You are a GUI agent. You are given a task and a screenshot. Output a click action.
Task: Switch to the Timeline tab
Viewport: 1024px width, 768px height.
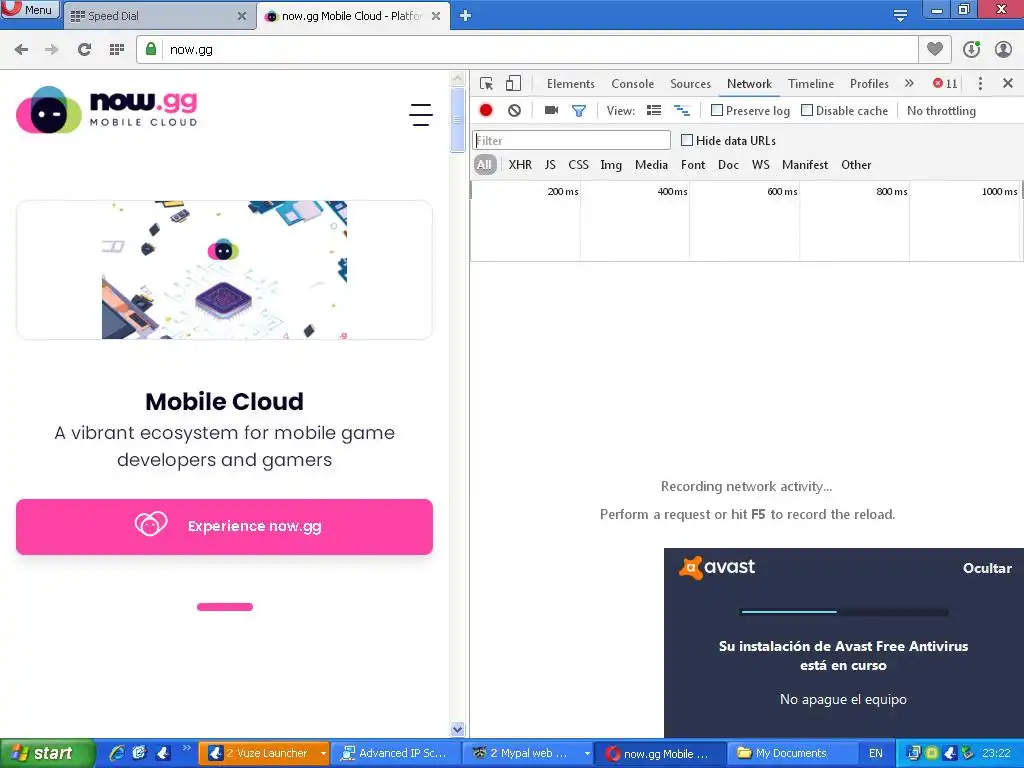(x=810, y=84)
